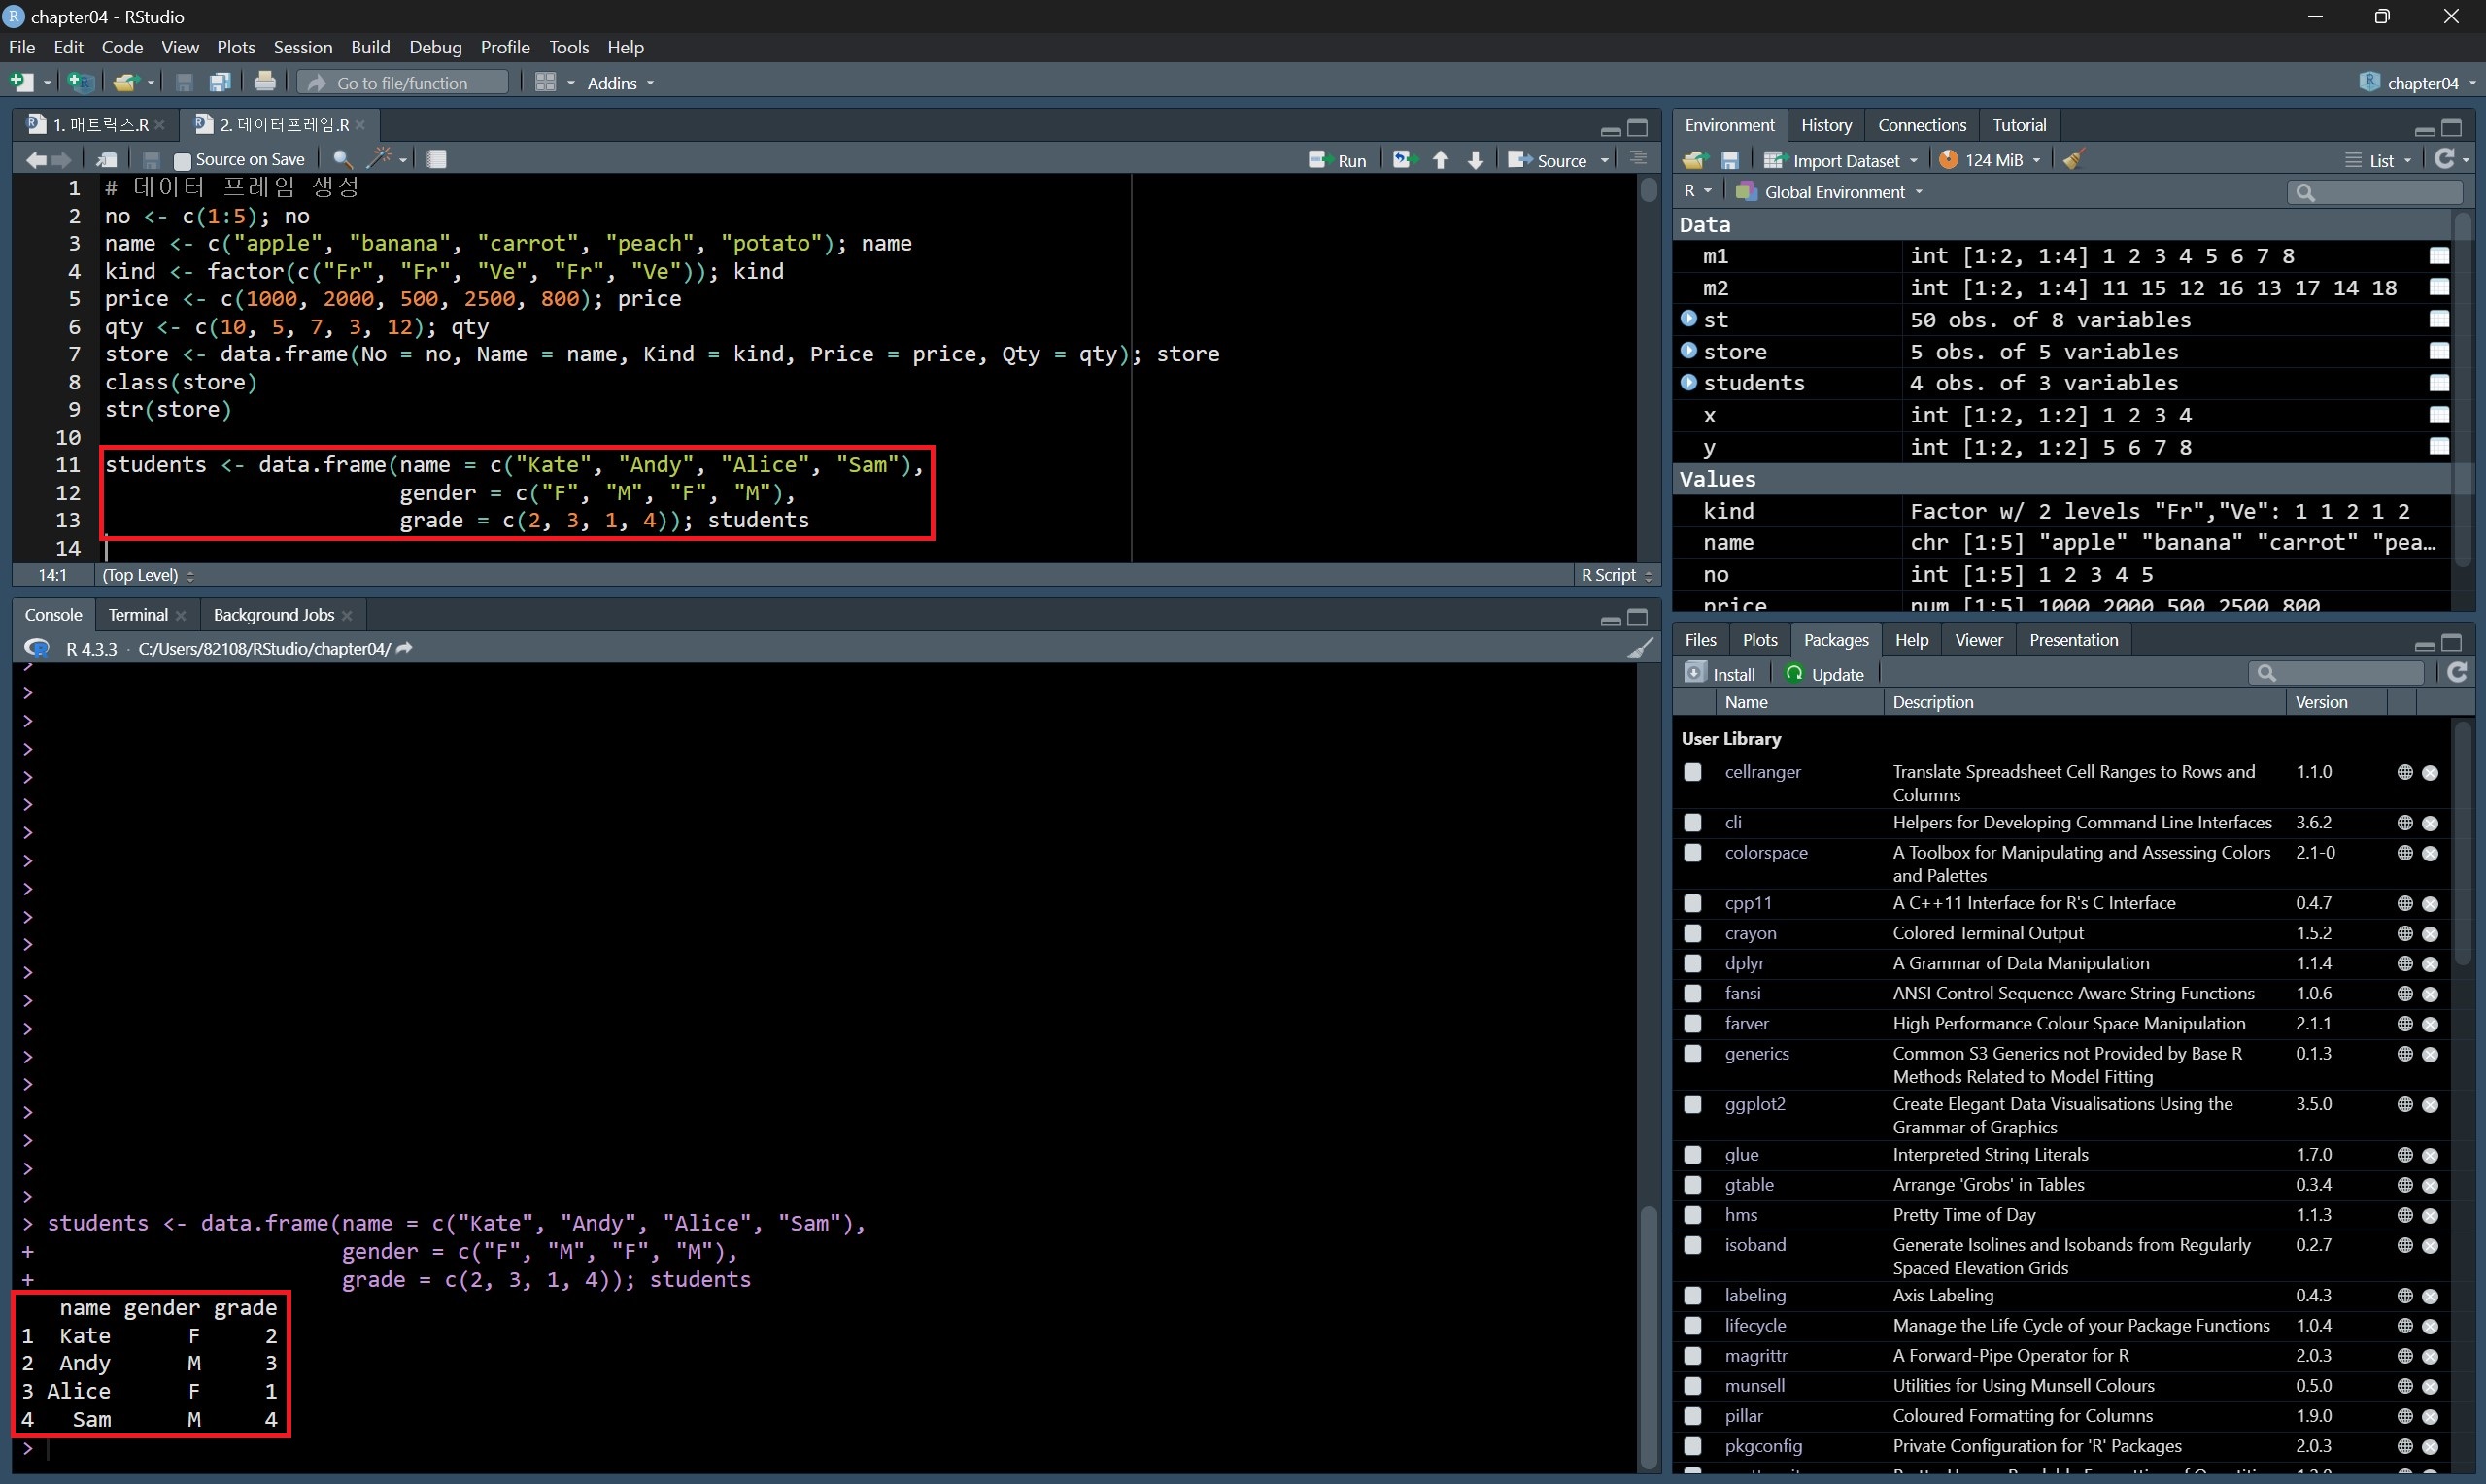Screen dimensions: 2486x1484
Task: Enable the dplyr package checkbox
Action: pos(1693,963)
